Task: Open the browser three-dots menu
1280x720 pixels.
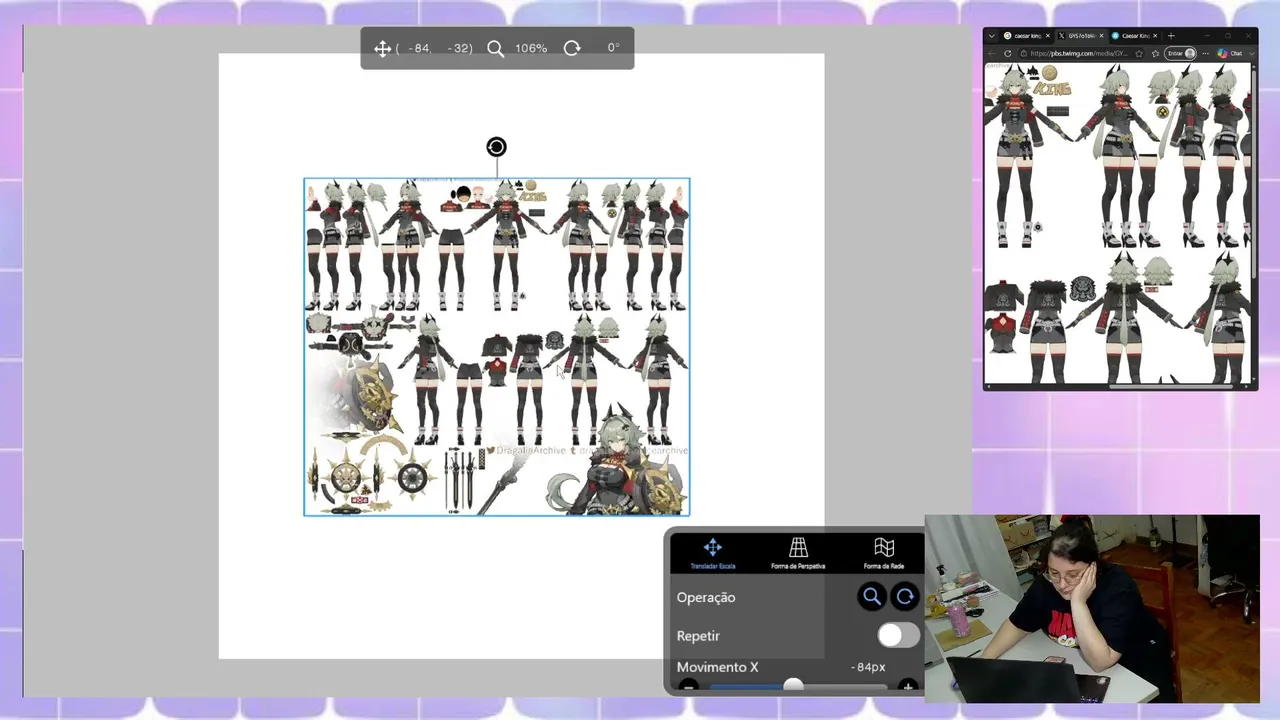Action: point(1206,53)
